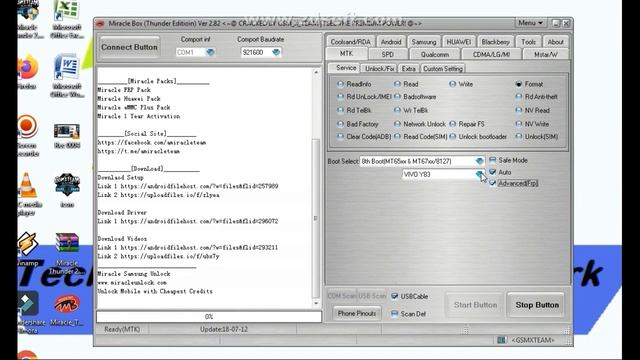Open the Comport inf COM1 dropdown
Viewport: 640px width, 360px height.
point(210,52)
